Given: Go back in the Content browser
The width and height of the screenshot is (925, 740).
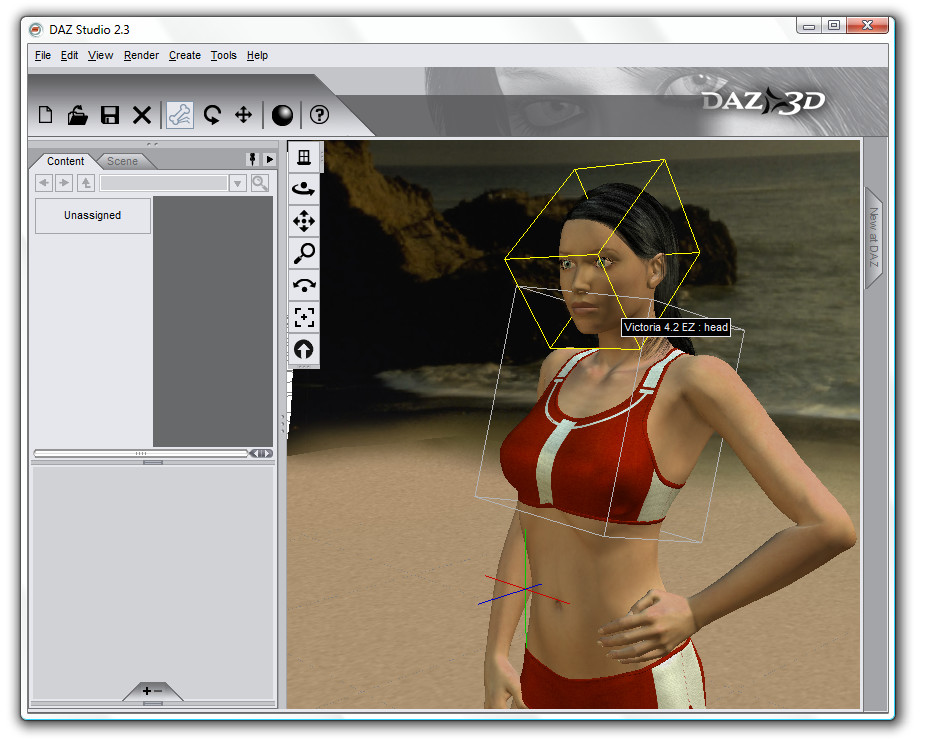Looking at the screenshot, I should [44, 183].
